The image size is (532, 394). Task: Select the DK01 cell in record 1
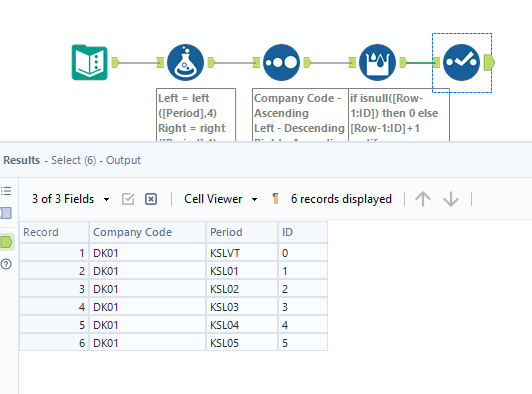point(147,253)
